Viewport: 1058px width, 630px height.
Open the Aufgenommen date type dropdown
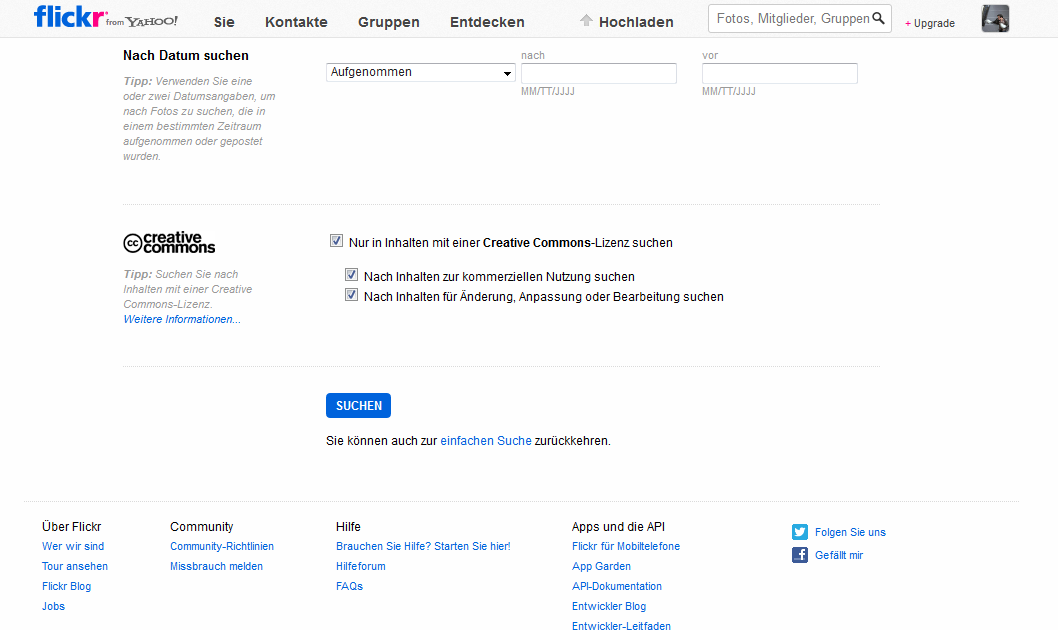point(420,72)
